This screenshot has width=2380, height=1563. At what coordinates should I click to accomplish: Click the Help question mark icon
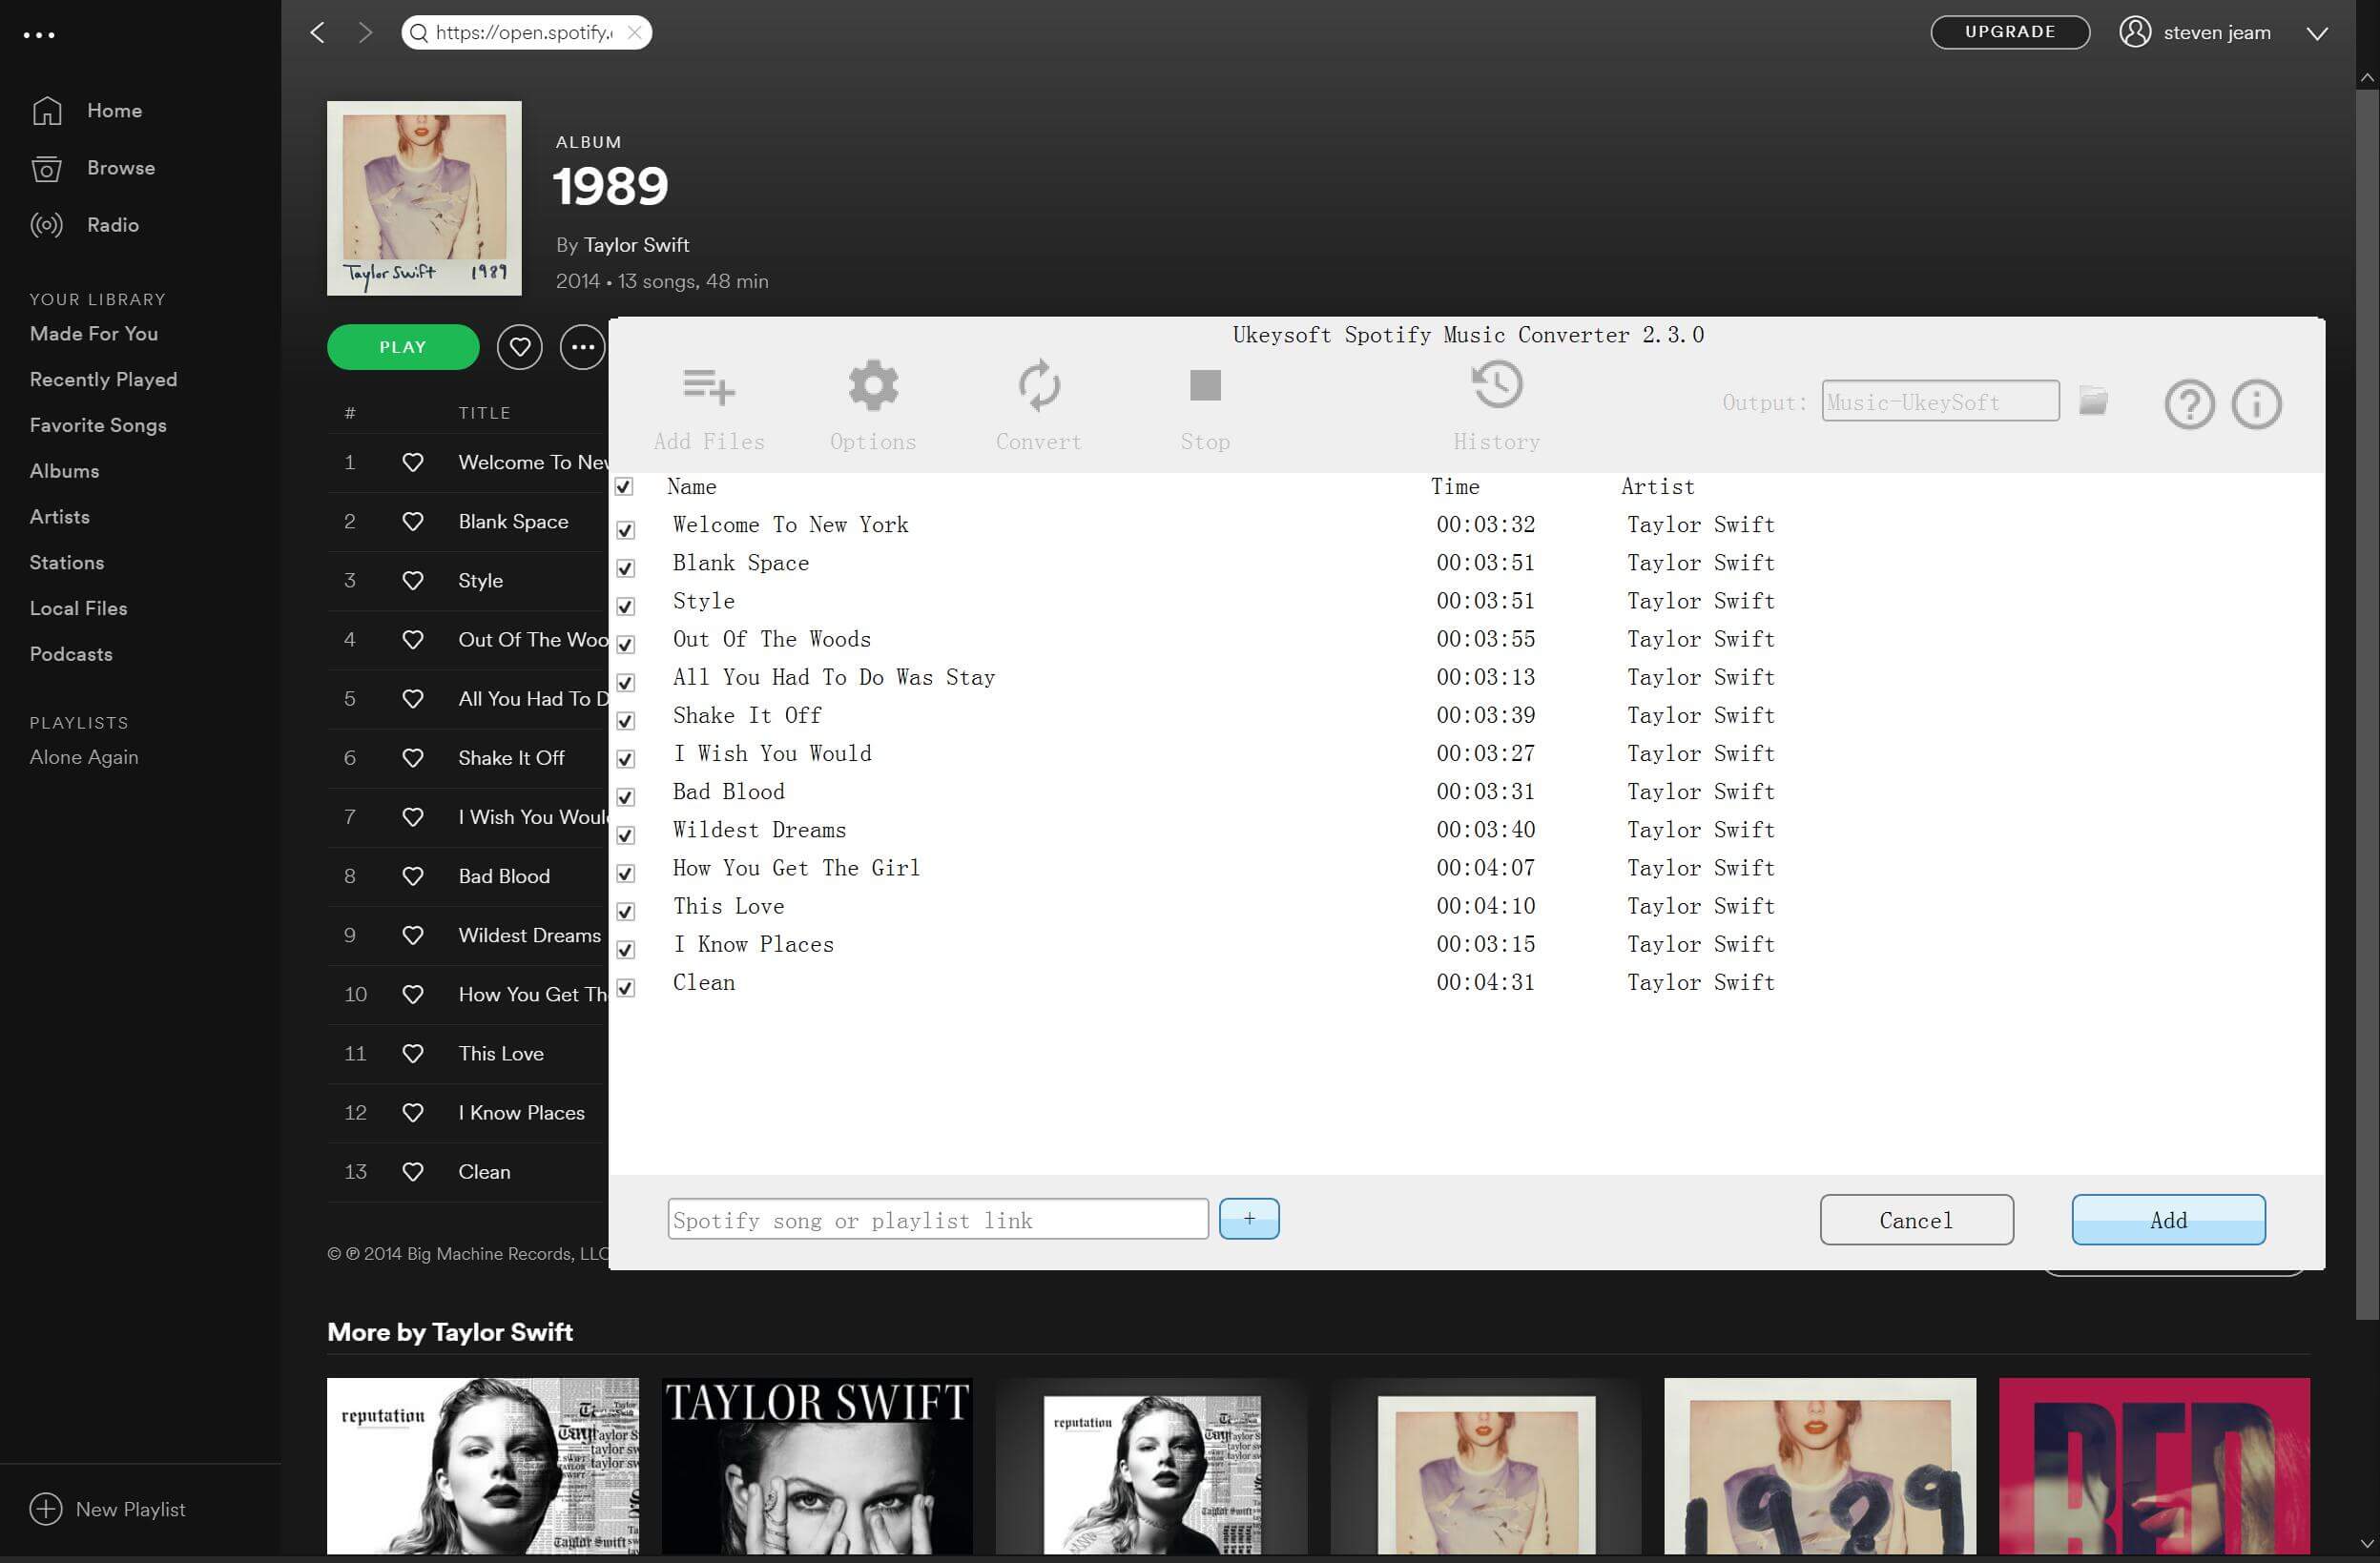point(2190,403)
